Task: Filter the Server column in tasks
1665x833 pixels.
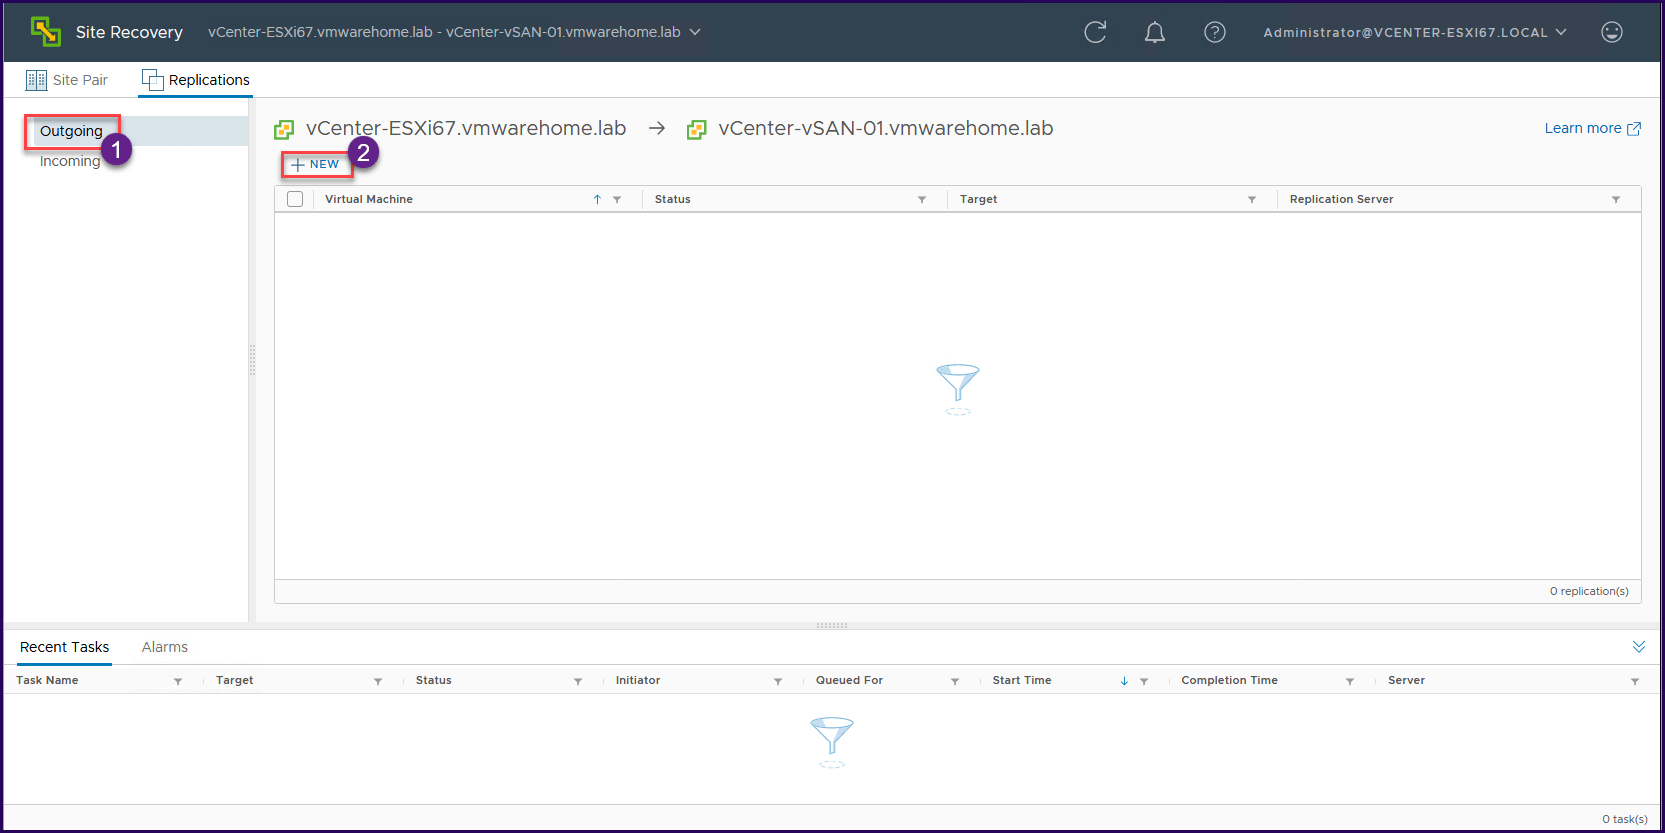Action: point(1635,681)
